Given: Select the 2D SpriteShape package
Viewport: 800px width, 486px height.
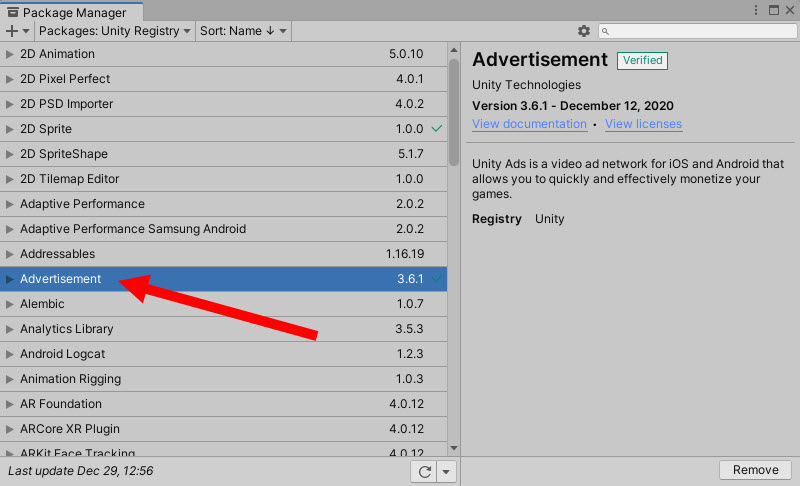Looking at the screenshot, I should [x=223, y=154].
